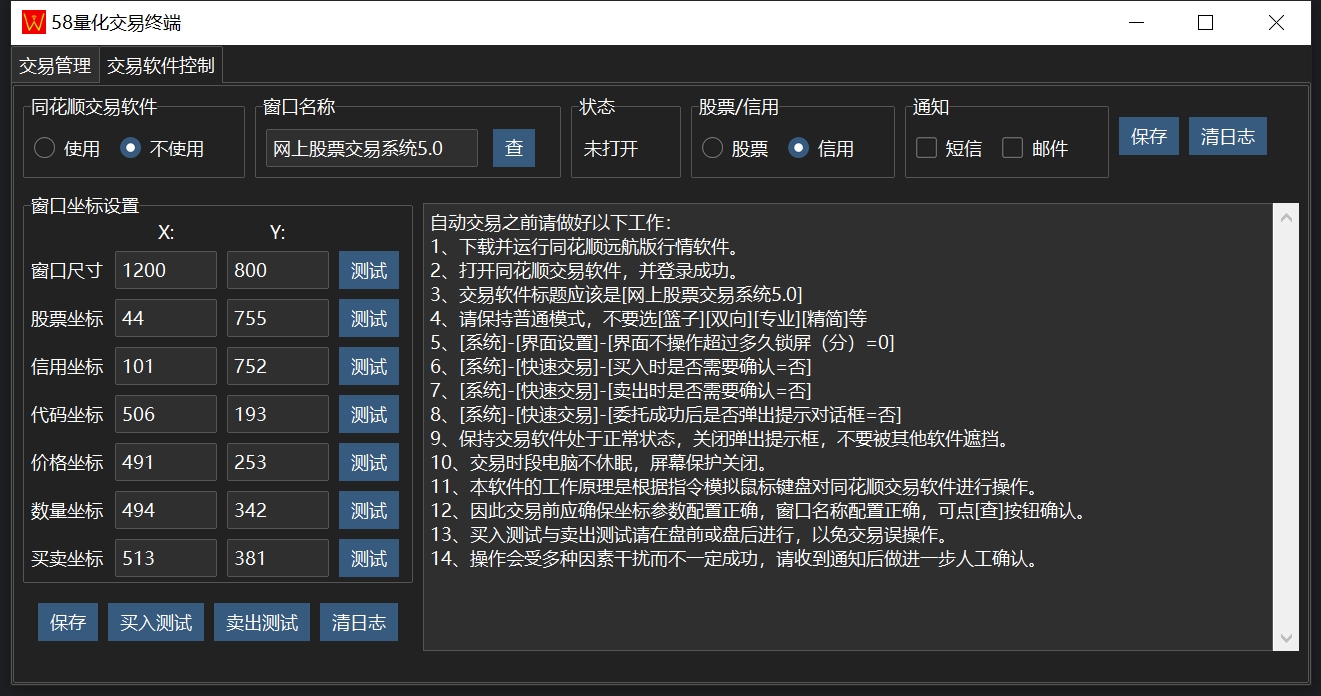The height and width of the screenshot is (696, 1321).
Task: Click the log scrollbar down arrow
Action: coord(1286,638)
